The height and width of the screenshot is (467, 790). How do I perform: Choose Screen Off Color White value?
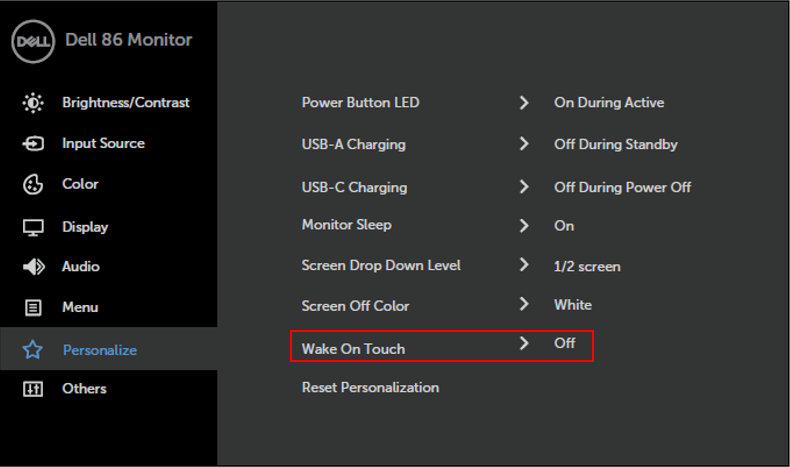tap(573, 305)
